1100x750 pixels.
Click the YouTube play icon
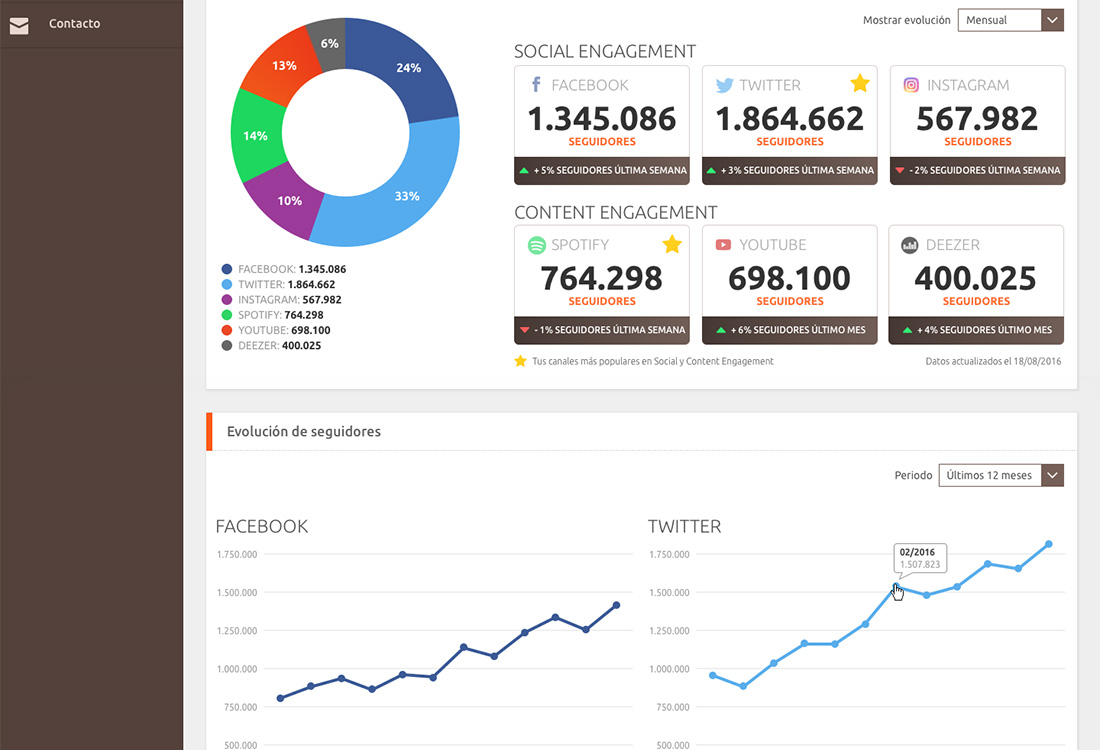723,245
